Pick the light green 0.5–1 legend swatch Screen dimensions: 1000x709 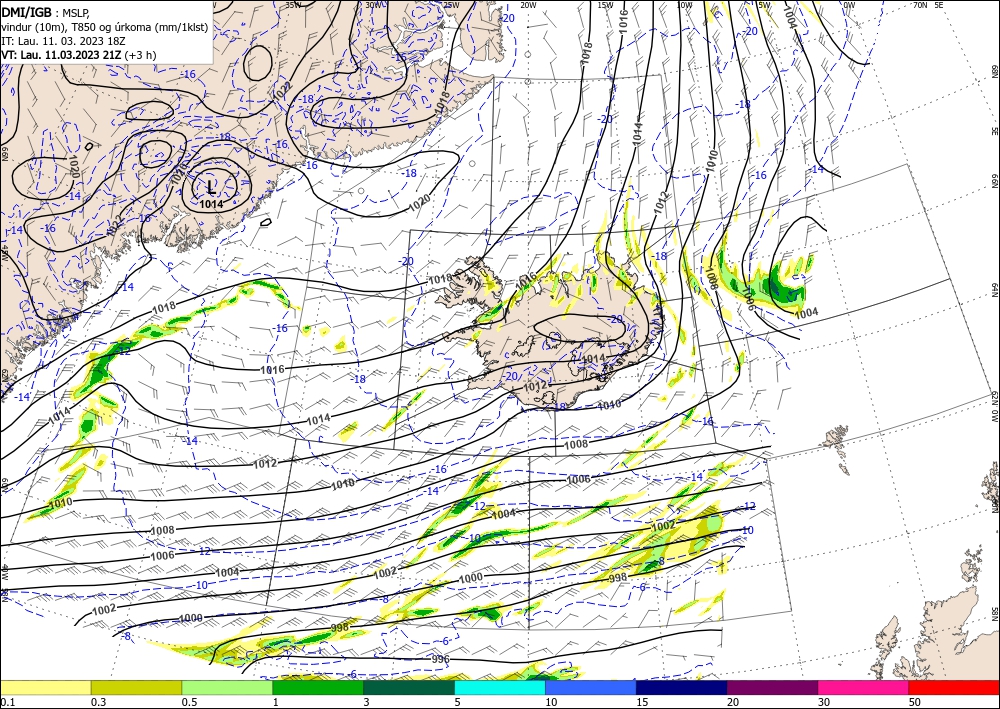click(x=227, y=687)
